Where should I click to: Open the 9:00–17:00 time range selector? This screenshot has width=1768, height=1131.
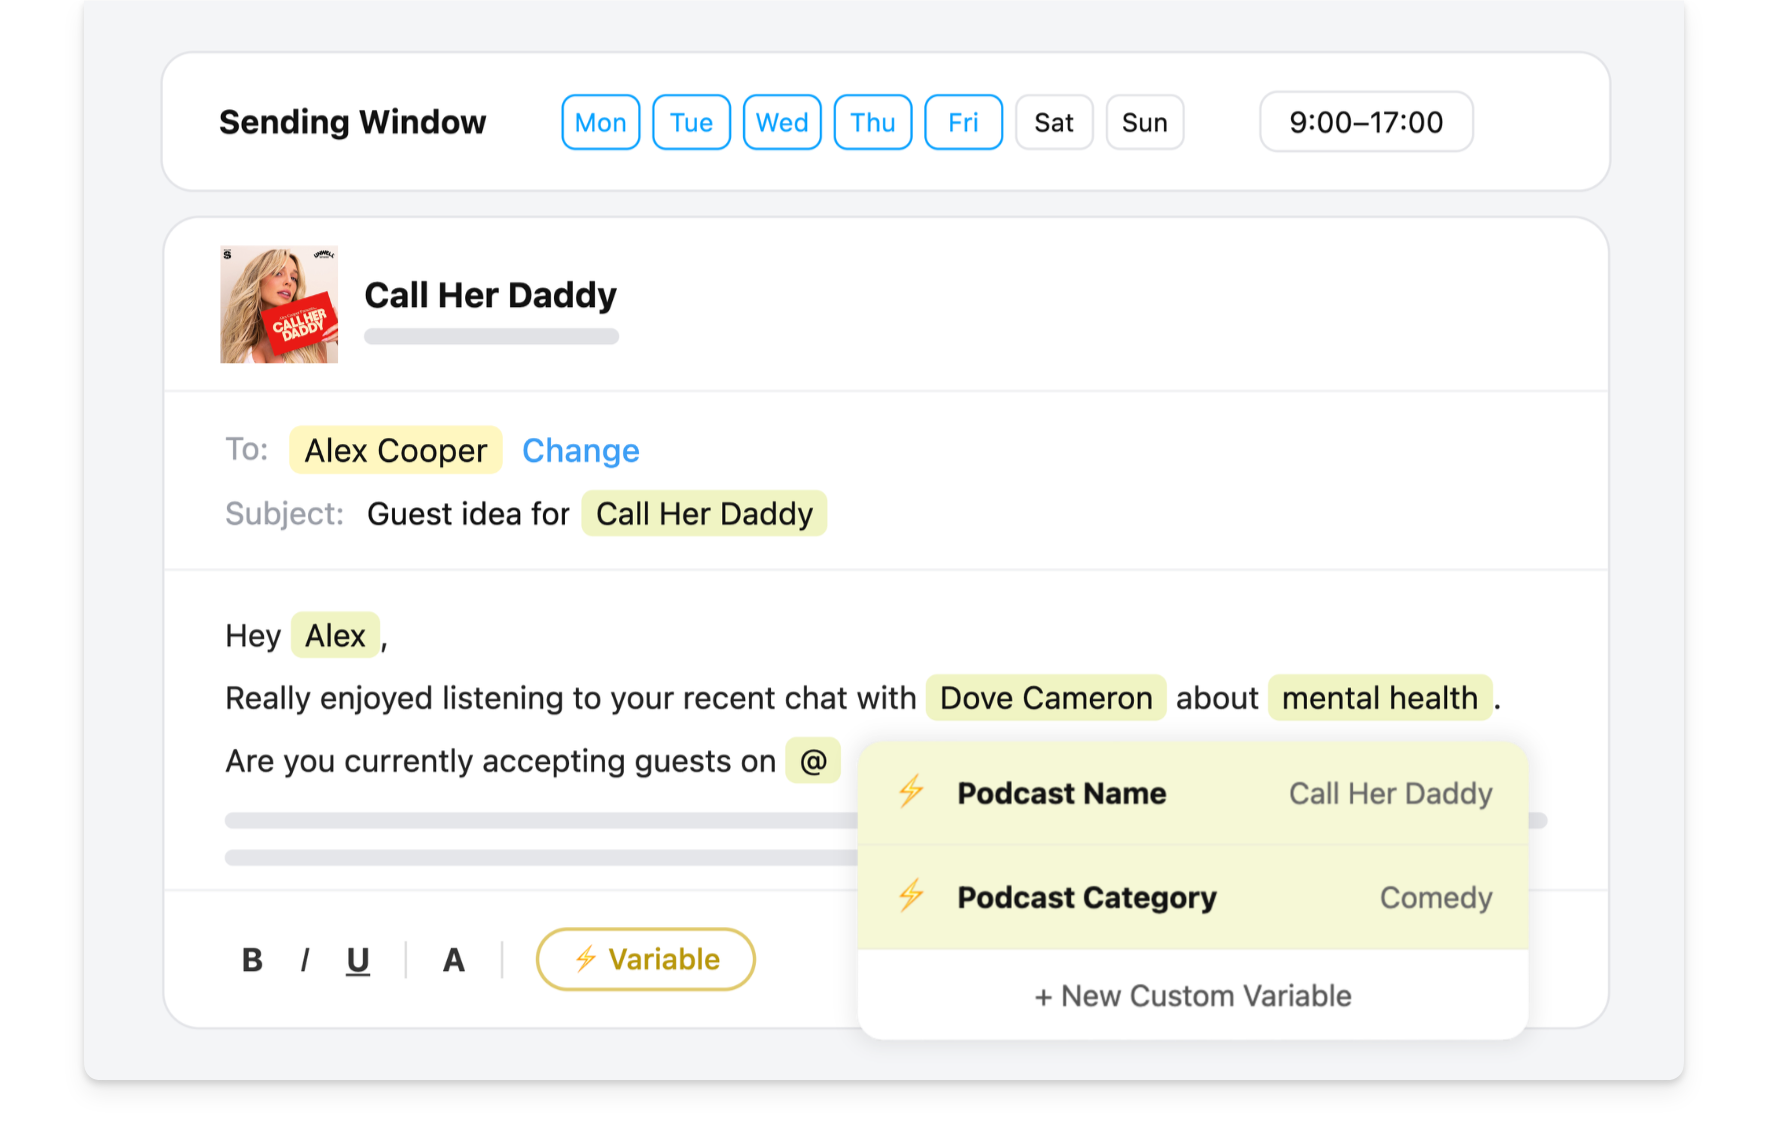click(x=1365, y=122)
